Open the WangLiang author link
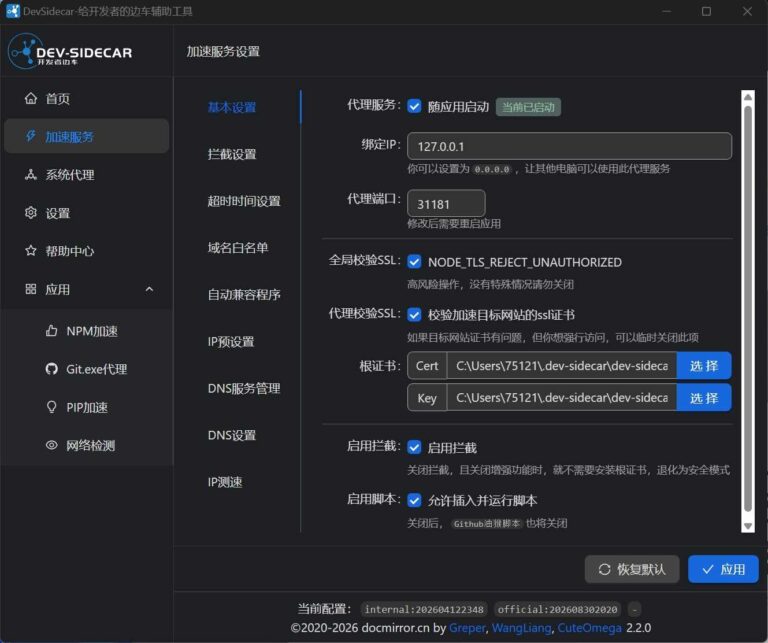The image size is (768, 643). (x=521, y=628)
